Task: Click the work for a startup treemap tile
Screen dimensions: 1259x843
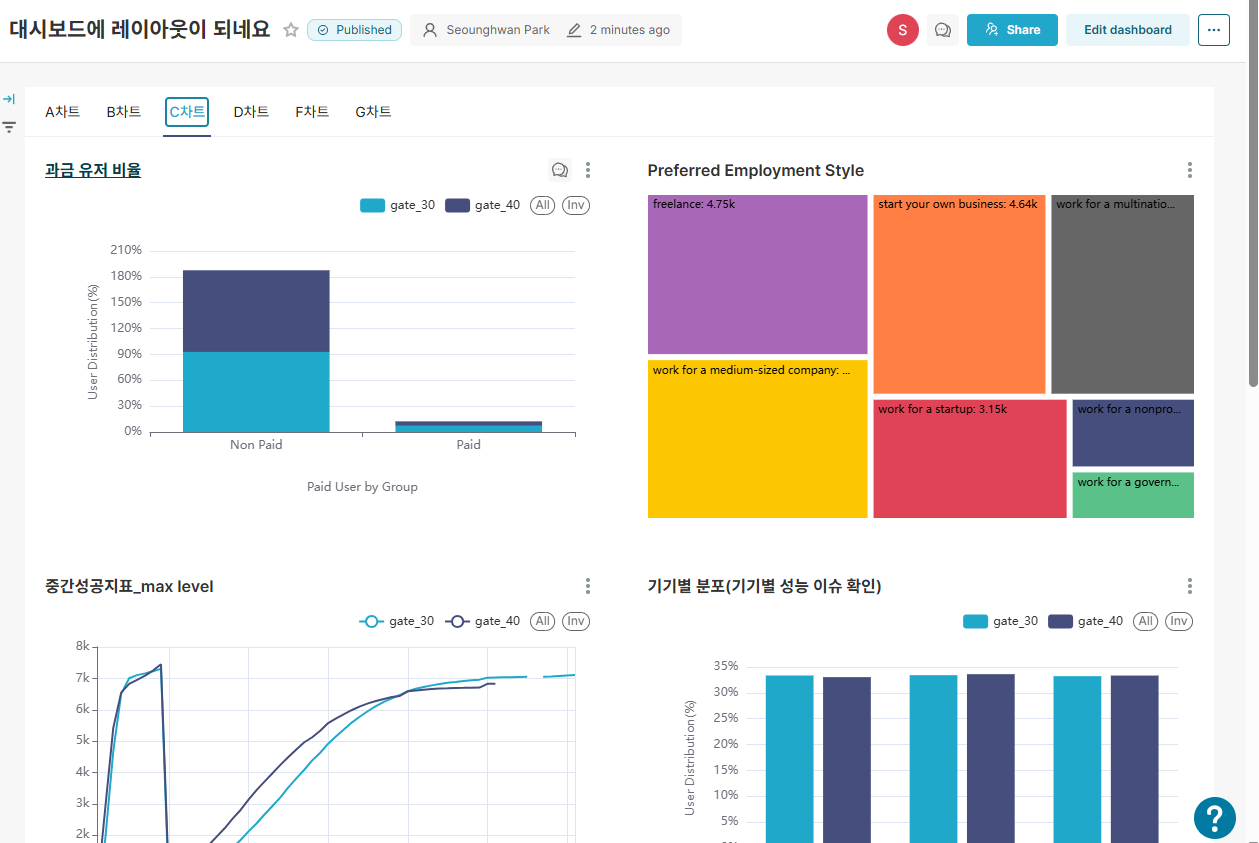Action: click(x=970, y=459)
